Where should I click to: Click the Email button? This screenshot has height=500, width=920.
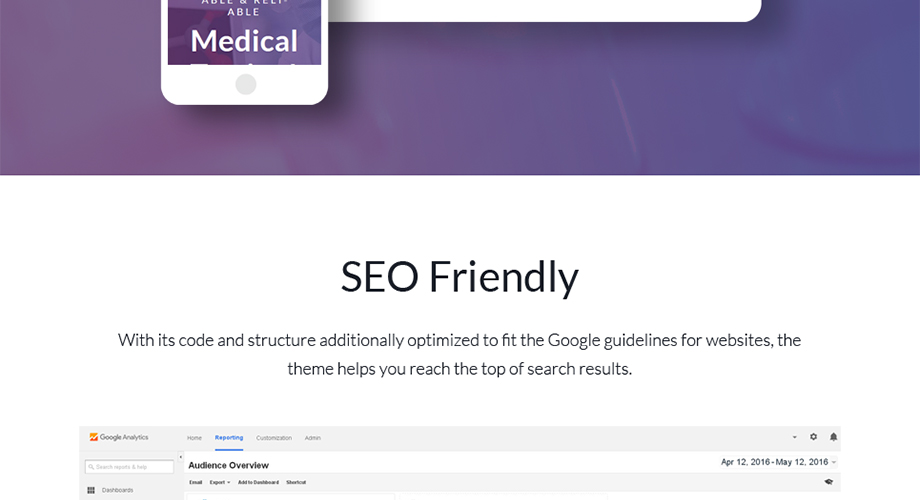tap(195, 482)
